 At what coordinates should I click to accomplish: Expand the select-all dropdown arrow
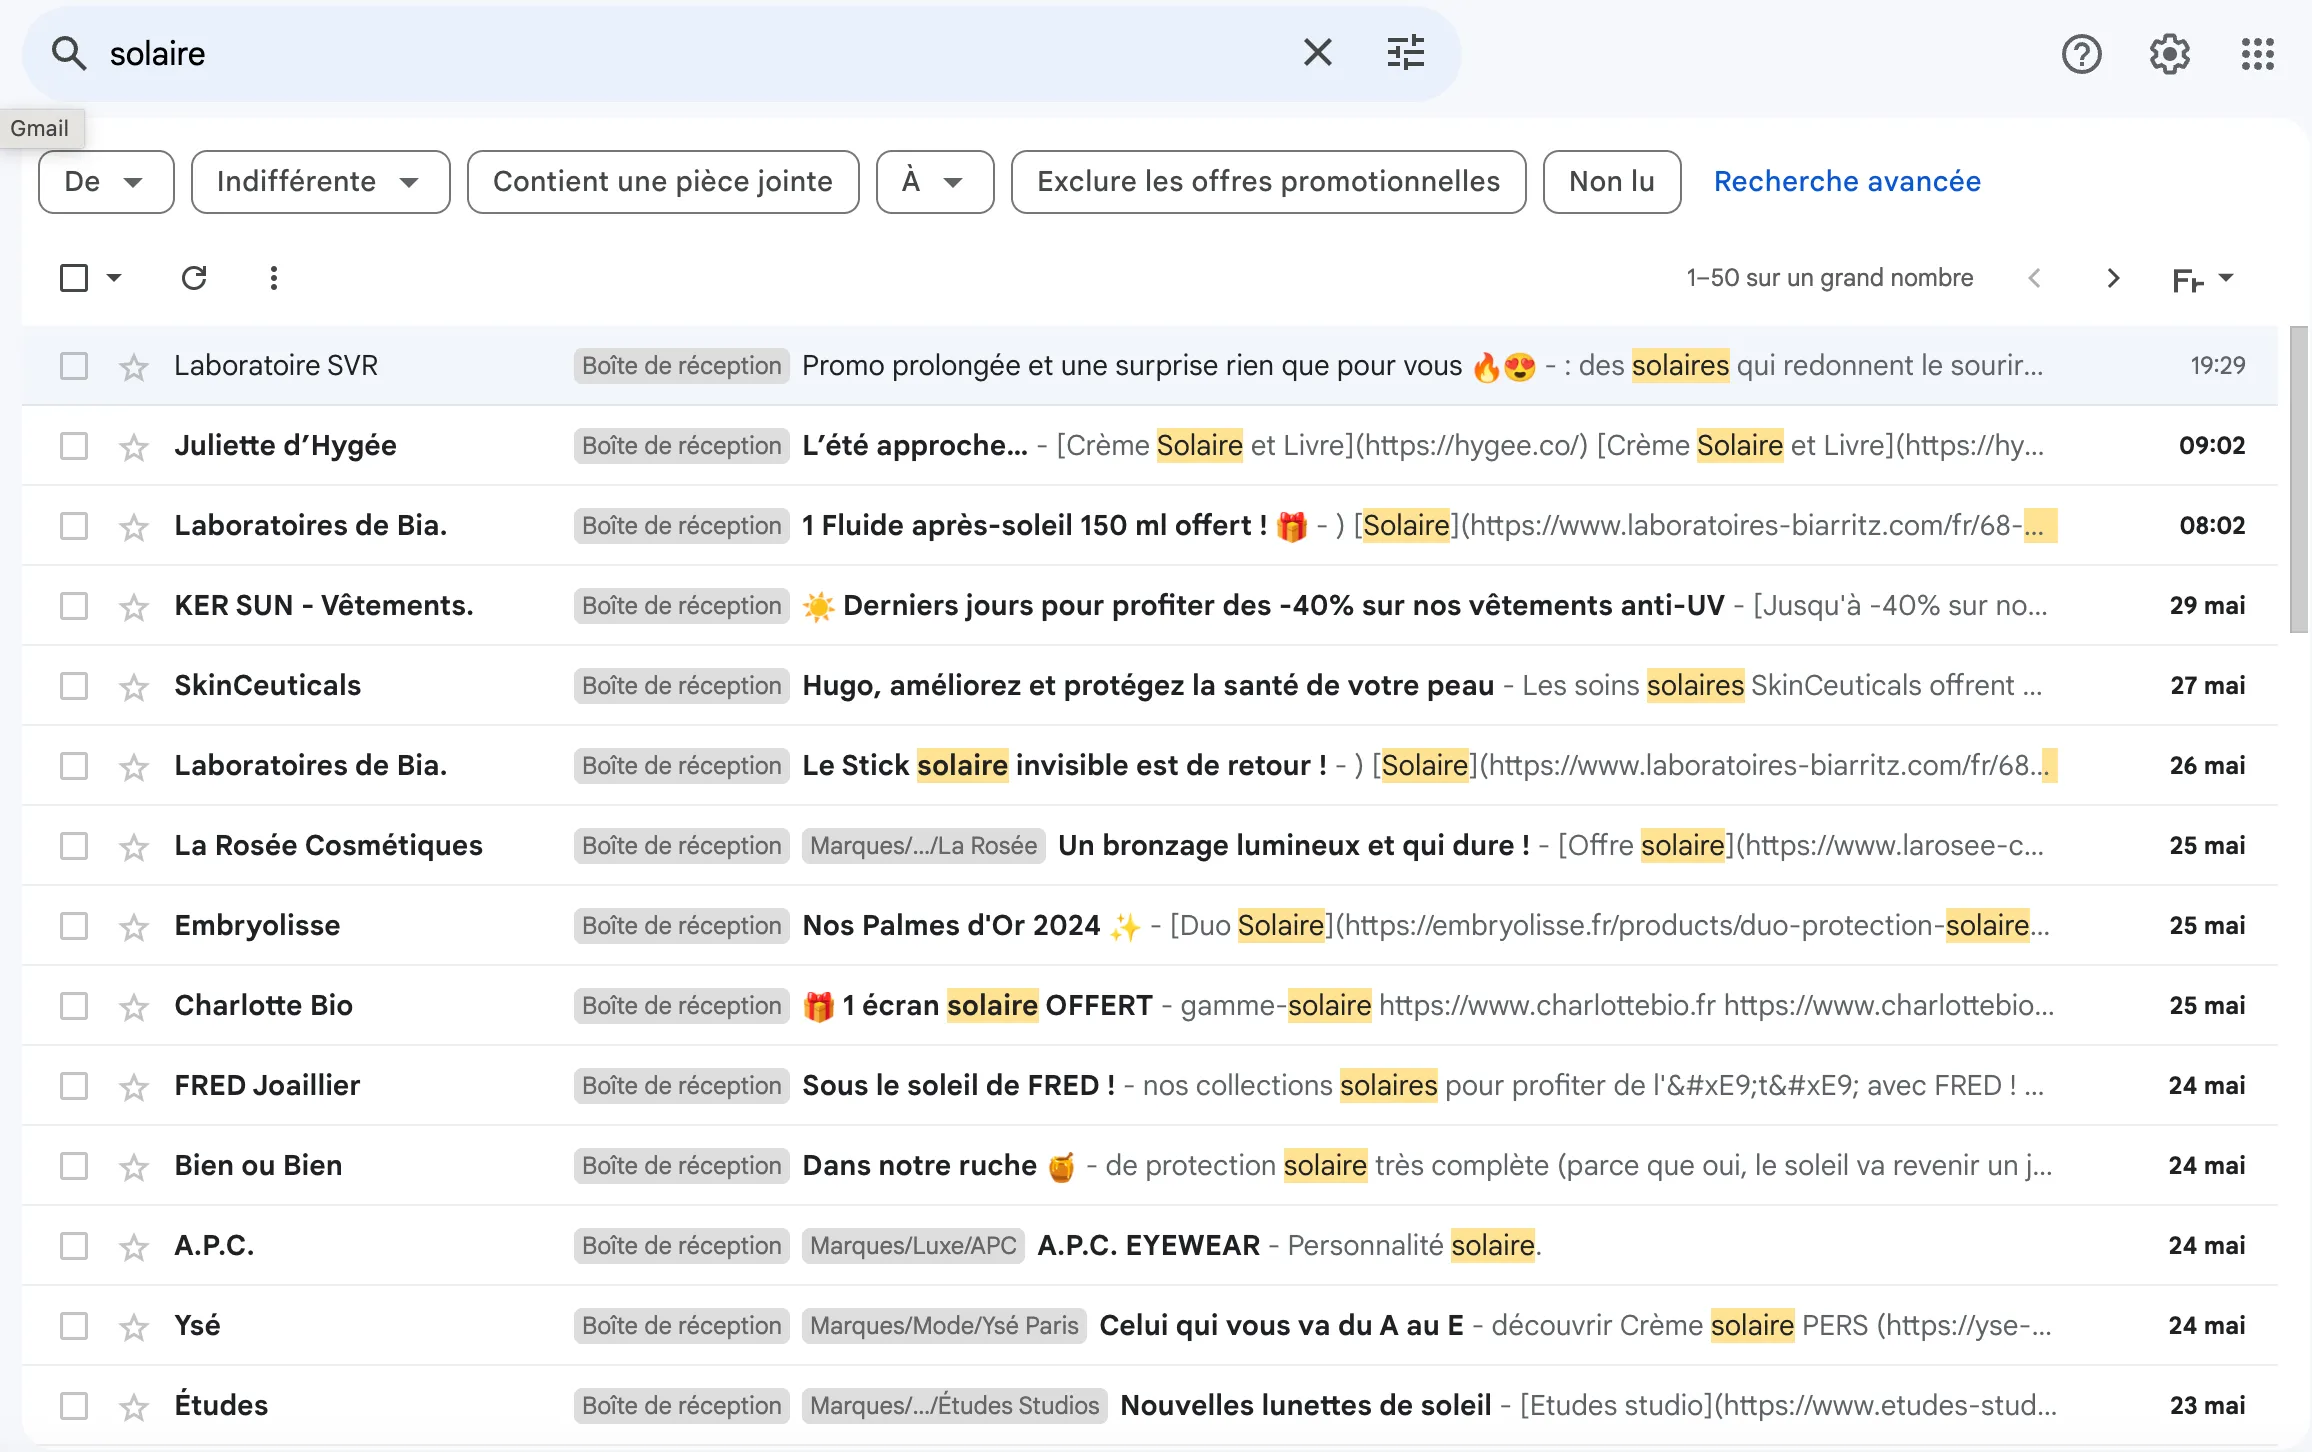pos(114,278)
